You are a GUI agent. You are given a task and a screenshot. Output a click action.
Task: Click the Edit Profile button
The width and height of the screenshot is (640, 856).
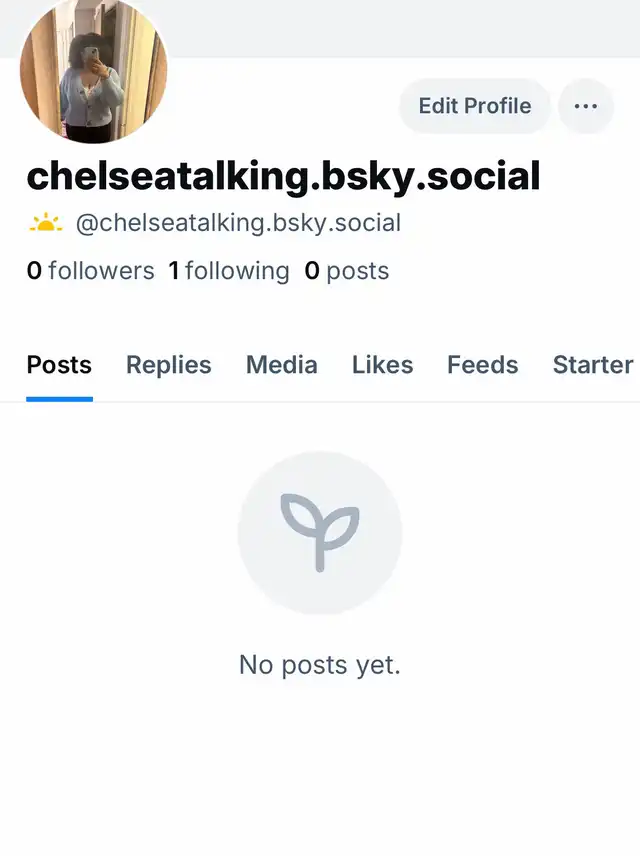pyautogui.click(x=475, y=106)
